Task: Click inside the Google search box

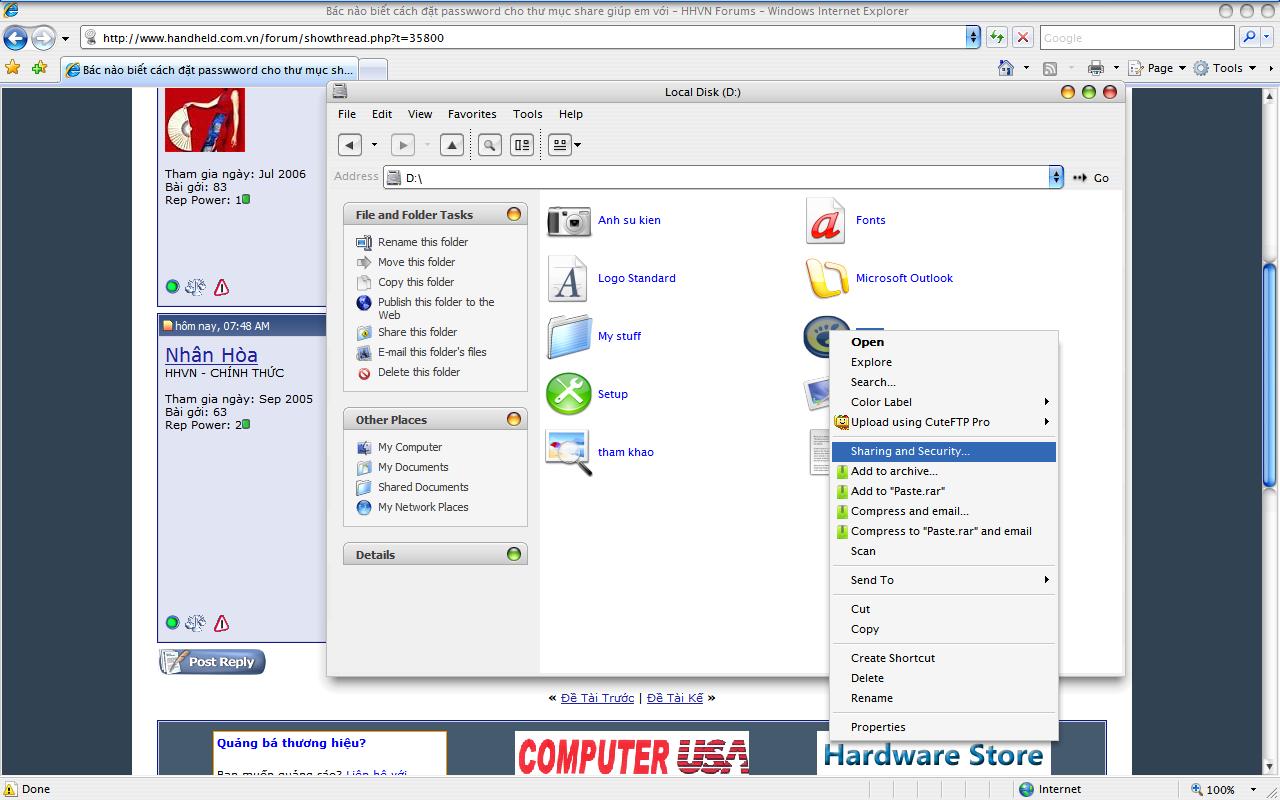Action: click(x=1135, y=38)
